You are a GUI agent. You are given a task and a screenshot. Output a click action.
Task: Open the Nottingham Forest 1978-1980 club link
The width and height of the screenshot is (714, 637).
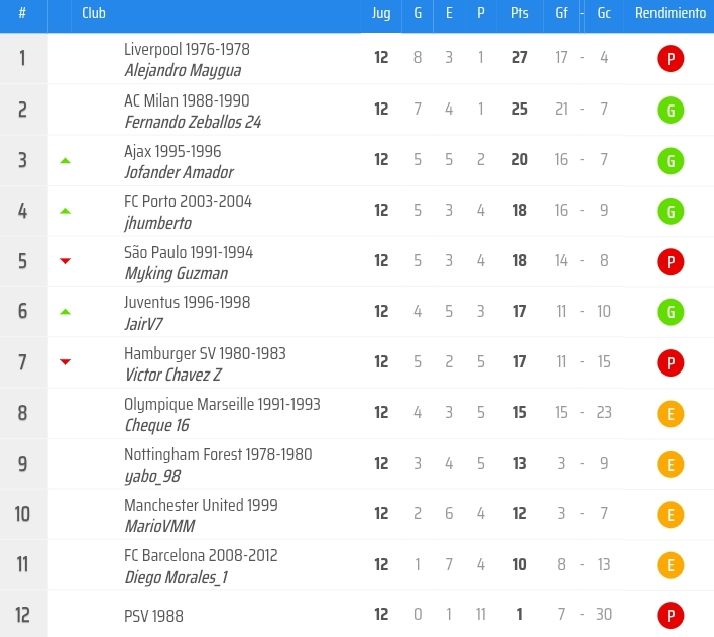pos(218,454)
